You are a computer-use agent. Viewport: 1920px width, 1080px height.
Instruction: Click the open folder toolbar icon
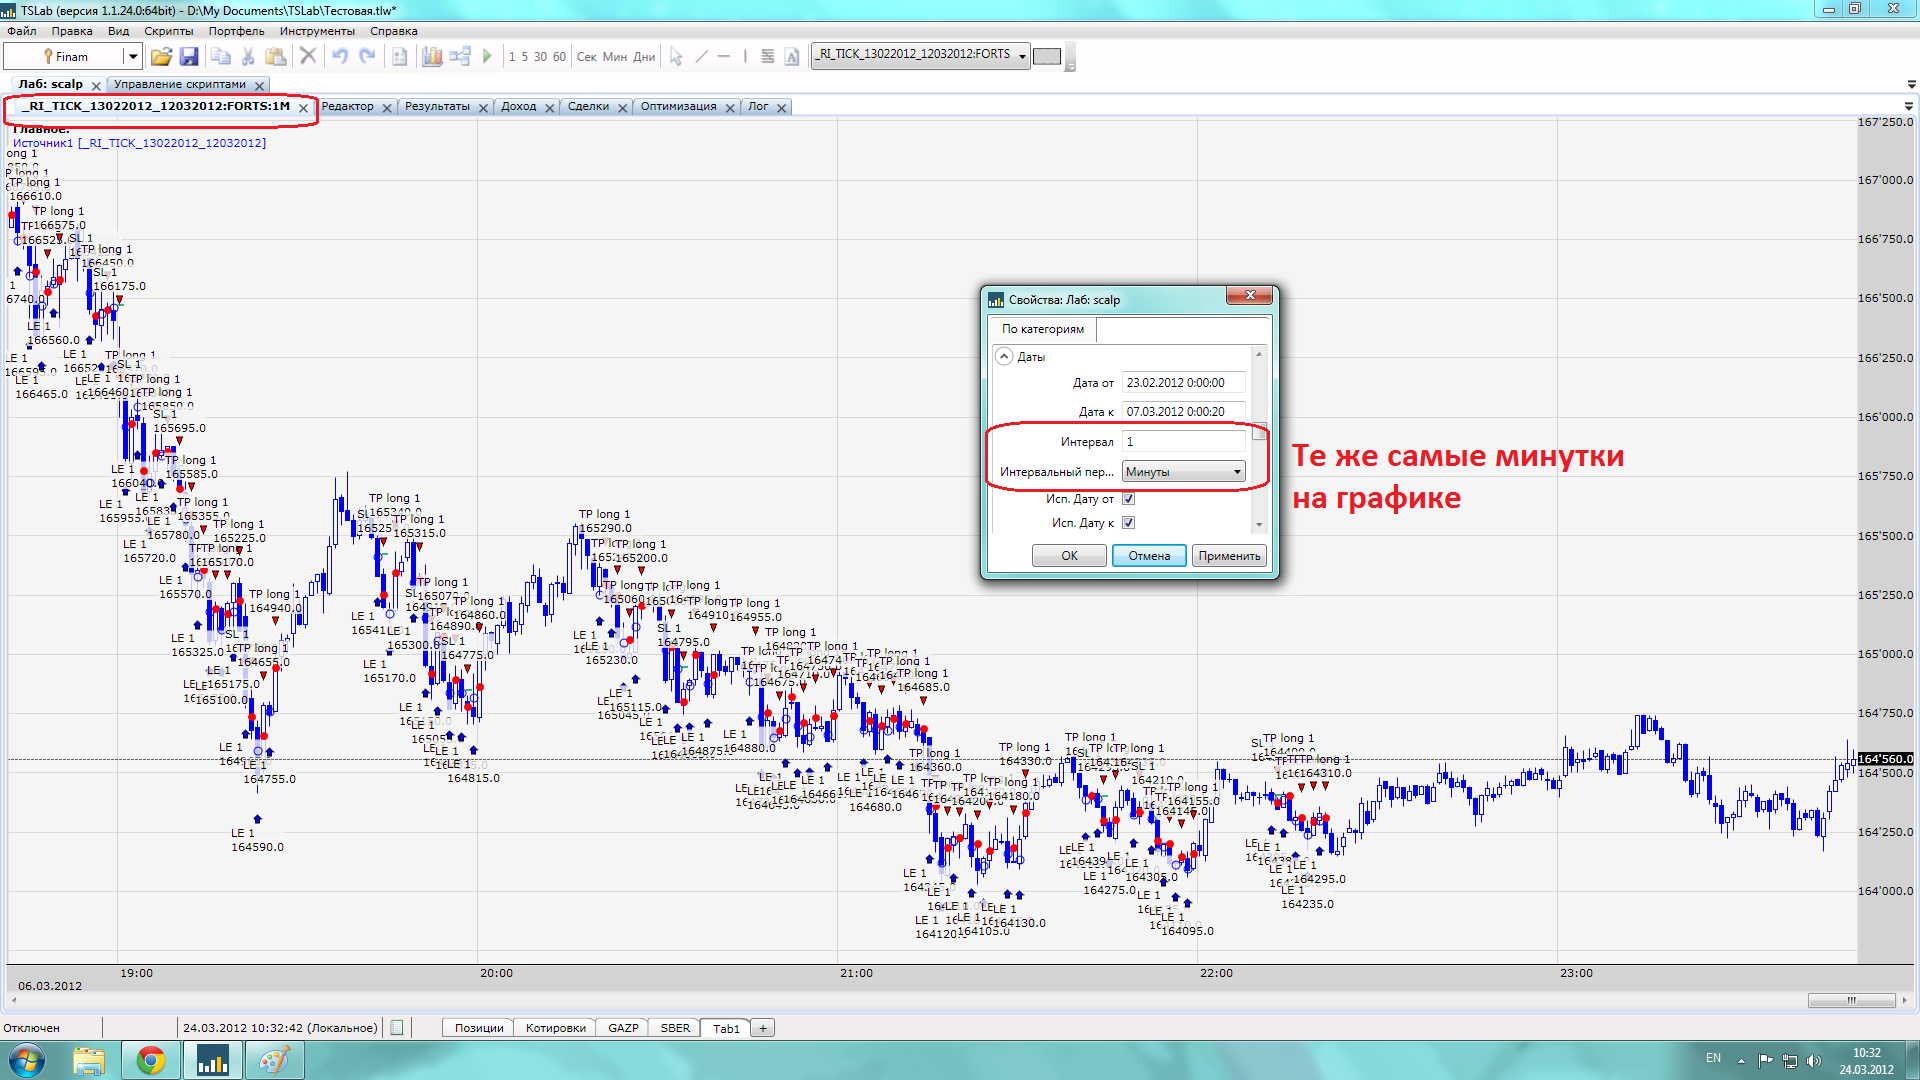(x=161, y=57)
